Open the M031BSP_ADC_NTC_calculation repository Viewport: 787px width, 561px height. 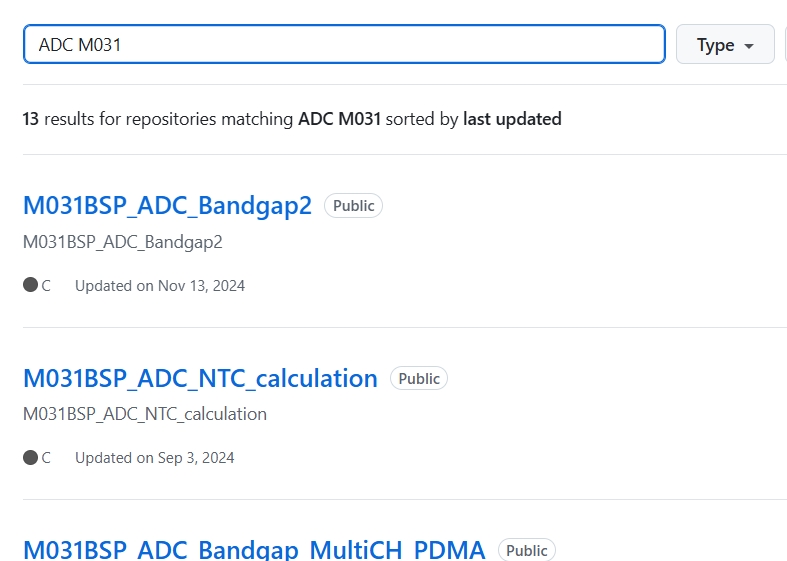coord(200,378)
